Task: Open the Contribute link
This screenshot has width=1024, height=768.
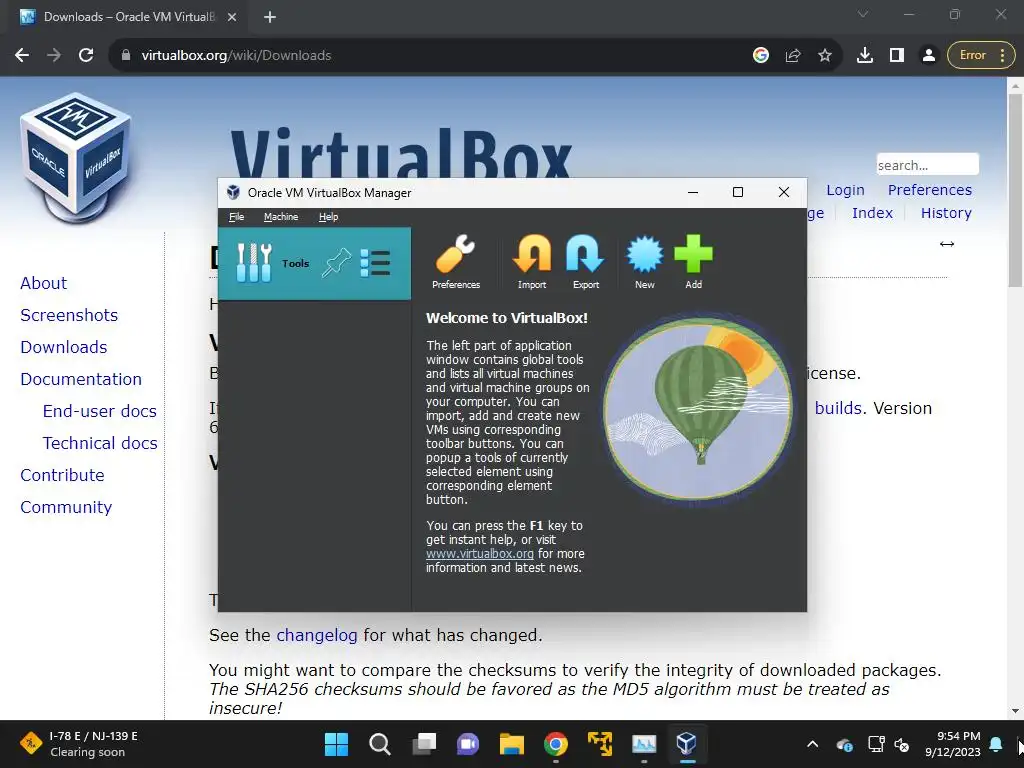Action: click(x=62, y=475)
